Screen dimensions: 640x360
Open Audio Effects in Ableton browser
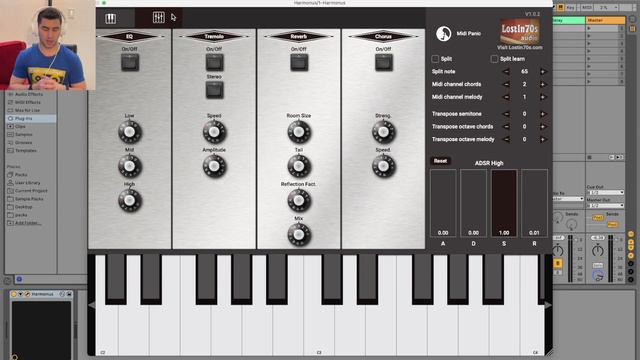(29, 94)
